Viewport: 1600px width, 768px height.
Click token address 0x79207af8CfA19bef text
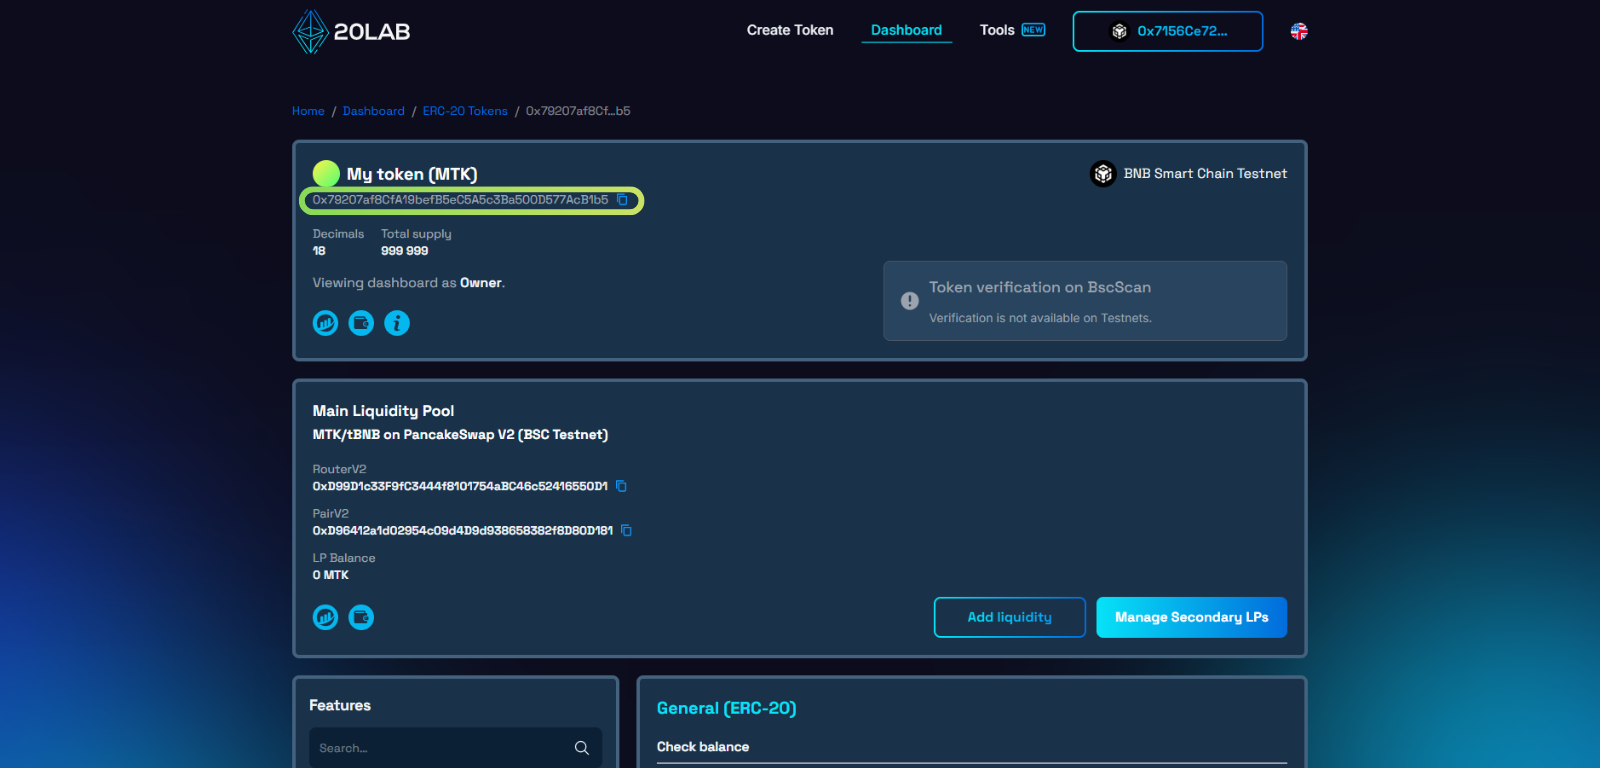[460, 200]
